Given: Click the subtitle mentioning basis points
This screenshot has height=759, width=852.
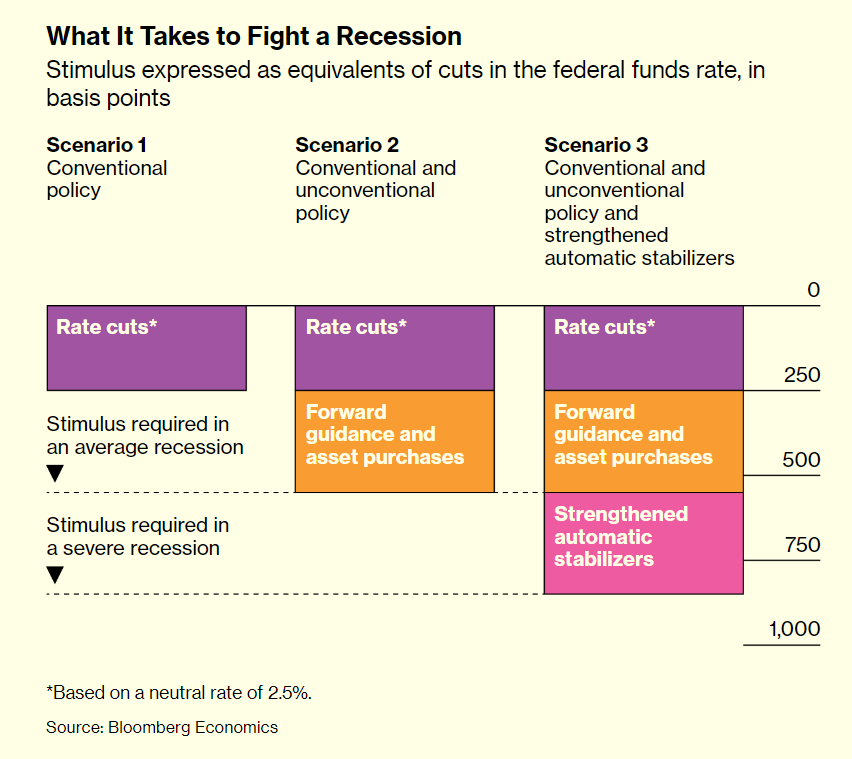Looking at the screenshot, I should click(412, 84).
